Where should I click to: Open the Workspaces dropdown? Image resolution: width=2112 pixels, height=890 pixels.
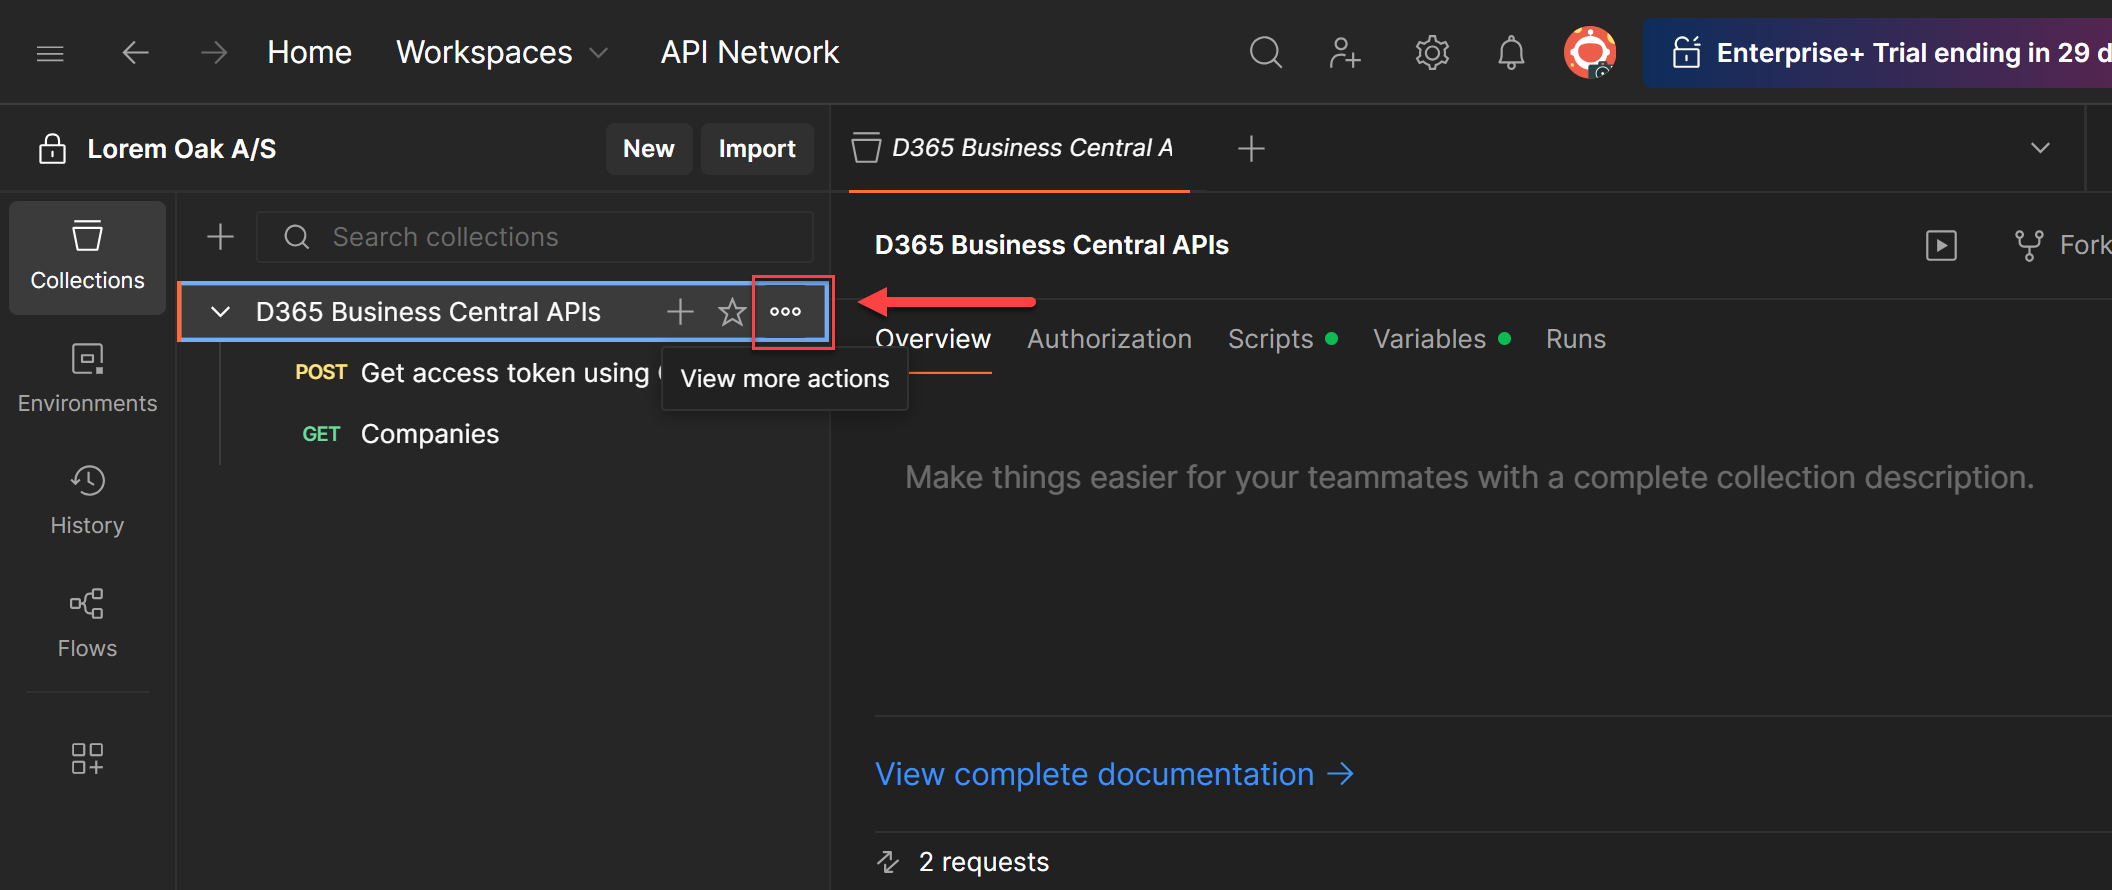click(x=502, y=52)
